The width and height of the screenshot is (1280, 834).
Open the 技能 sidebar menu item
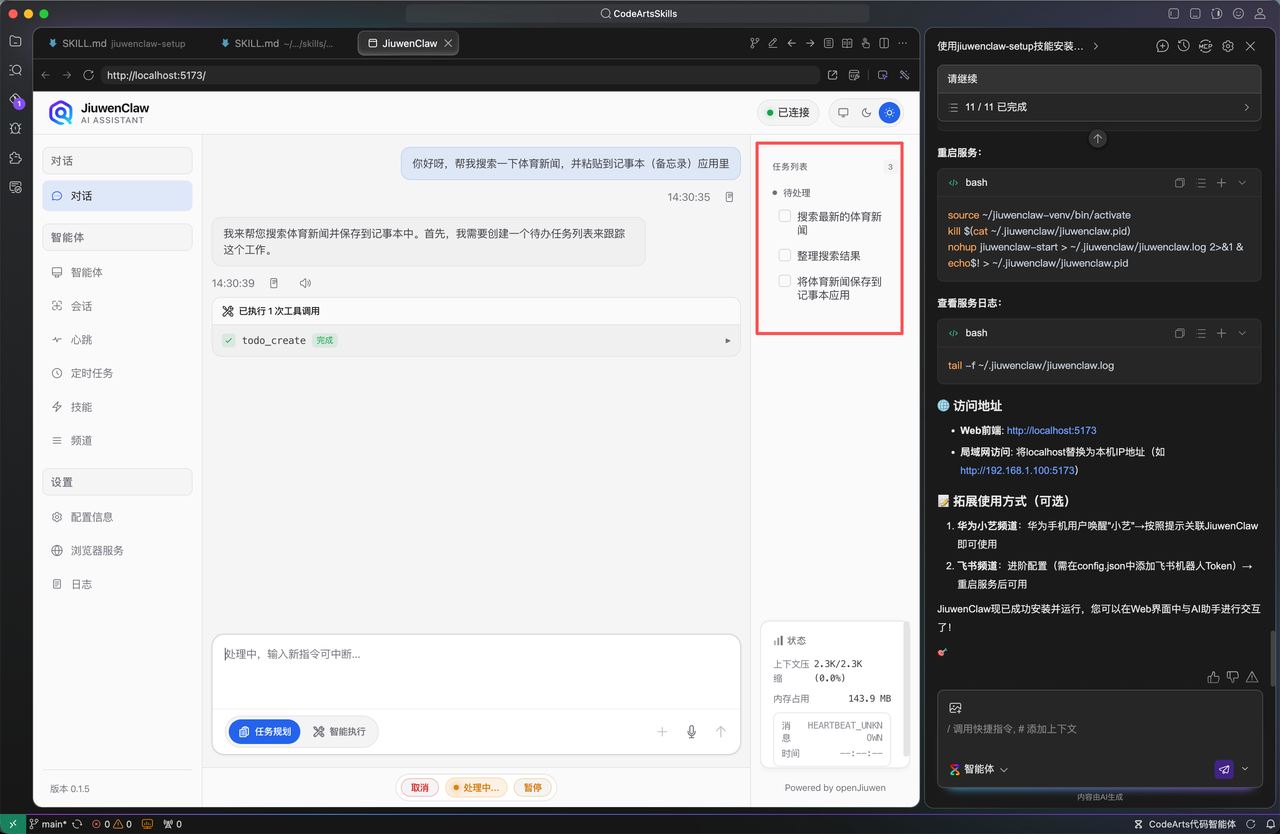click(117, 407)
